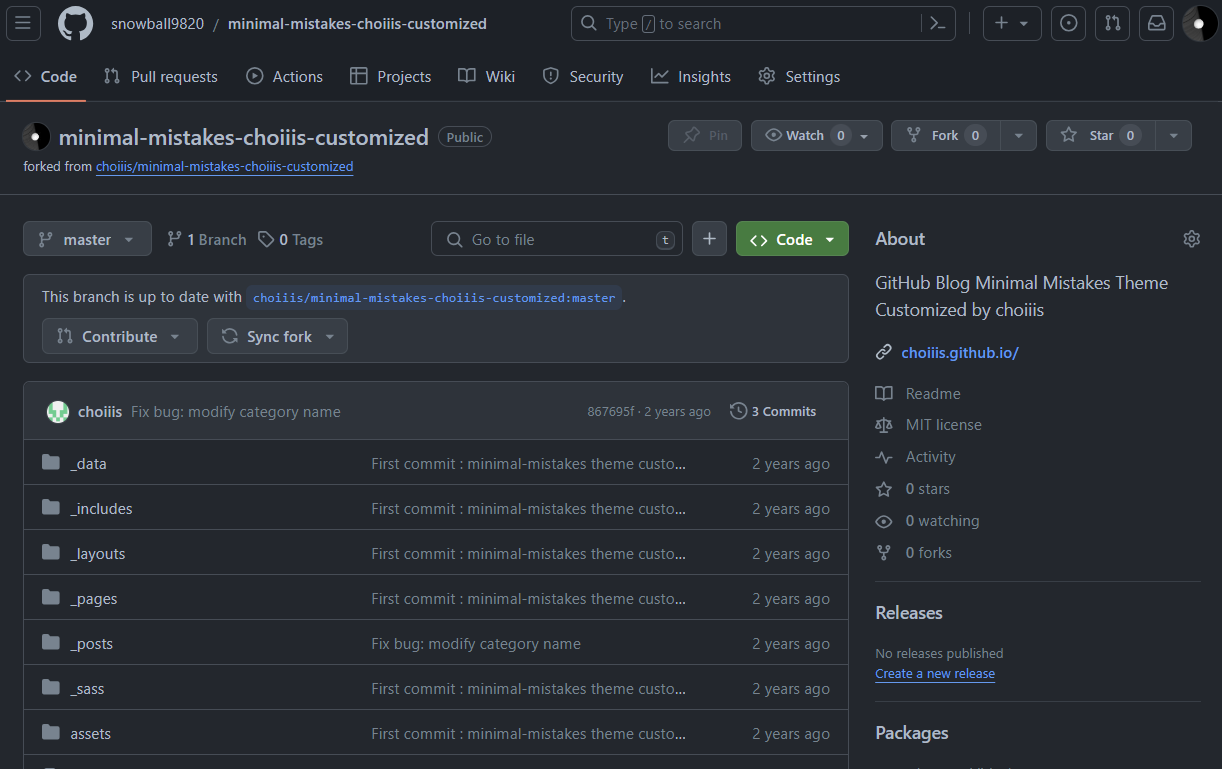View 0 Tags link
This screenshot has height=769, width=1222.
[290, 239]
